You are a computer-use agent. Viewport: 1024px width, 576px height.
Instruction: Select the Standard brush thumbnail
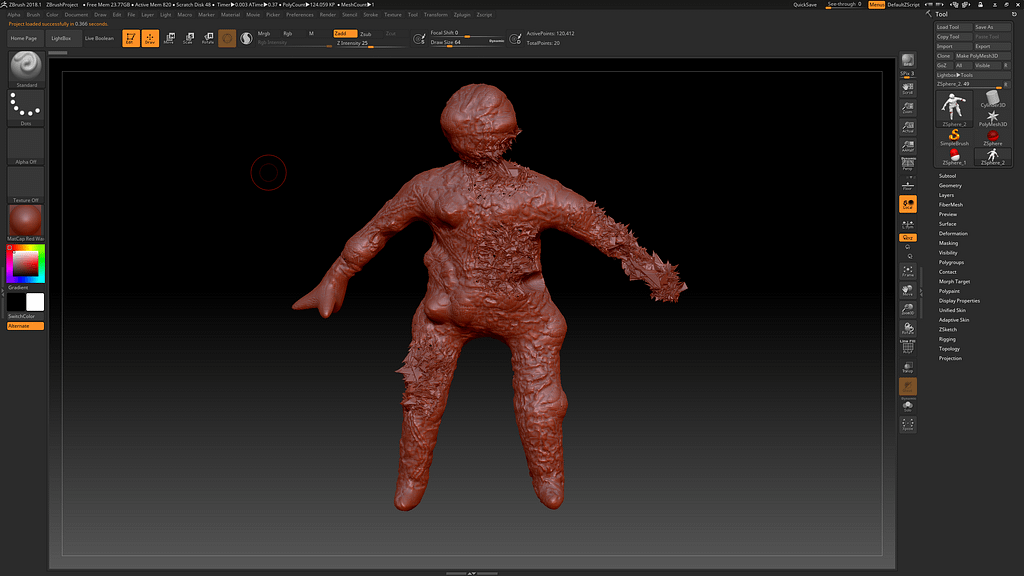25,66
